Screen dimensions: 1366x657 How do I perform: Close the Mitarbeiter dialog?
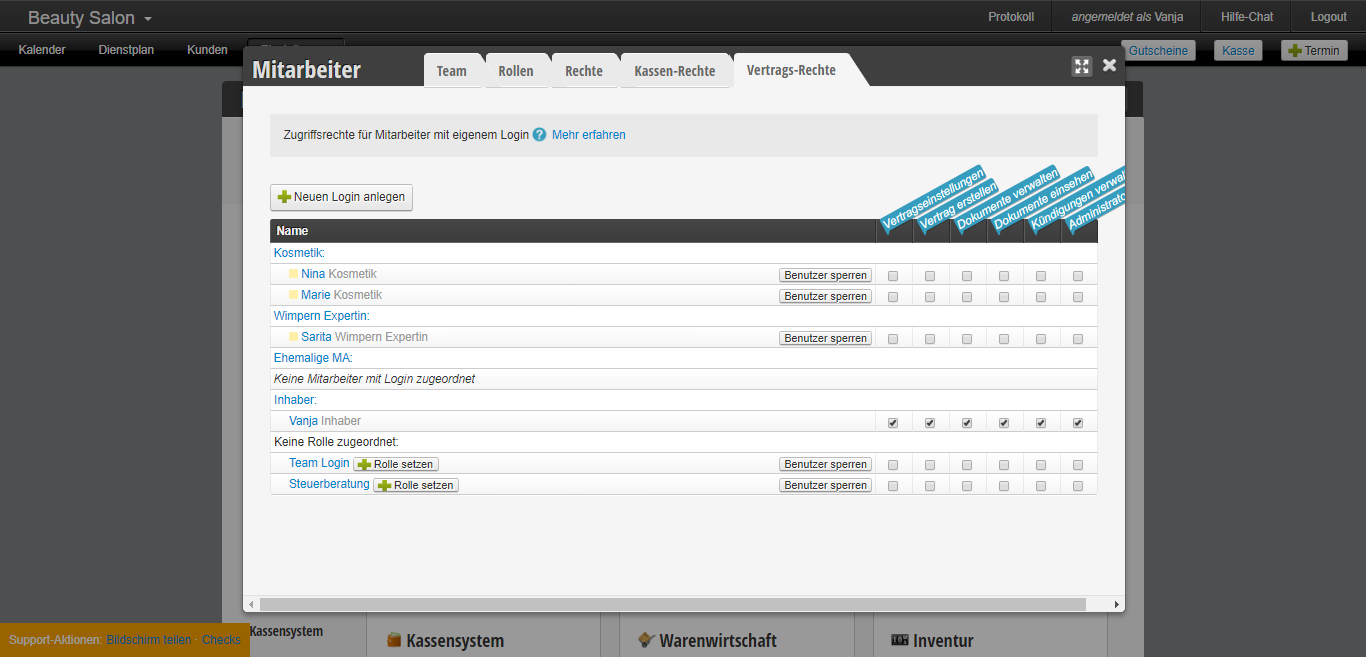click(1109, 65)
